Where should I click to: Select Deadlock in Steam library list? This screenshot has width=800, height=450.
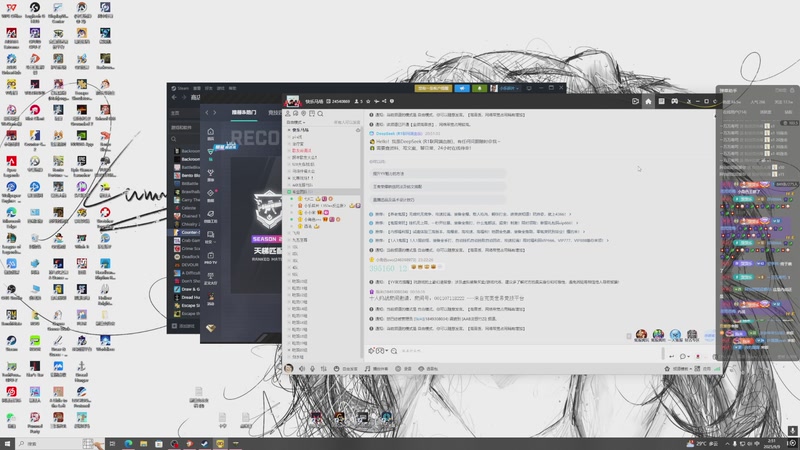[x=187, y=257]
